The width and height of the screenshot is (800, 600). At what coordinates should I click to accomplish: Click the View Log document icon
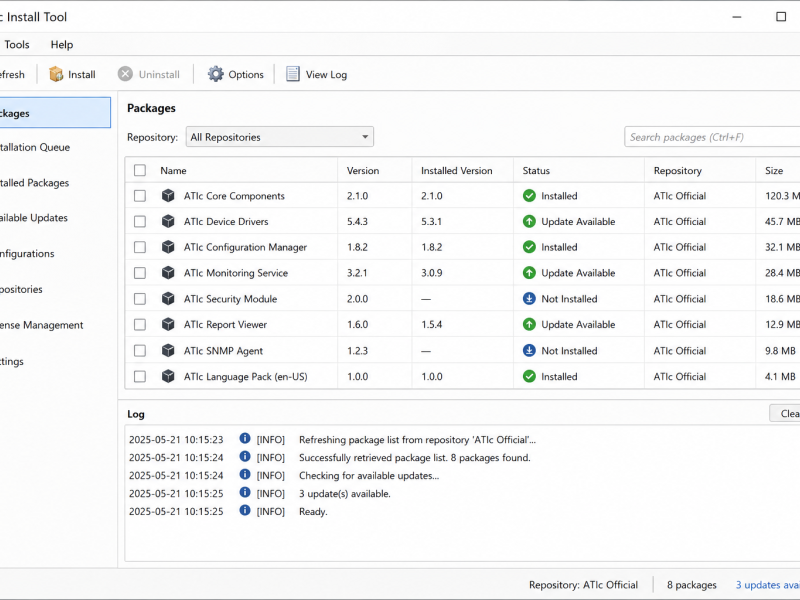click(x=293, y=74)
